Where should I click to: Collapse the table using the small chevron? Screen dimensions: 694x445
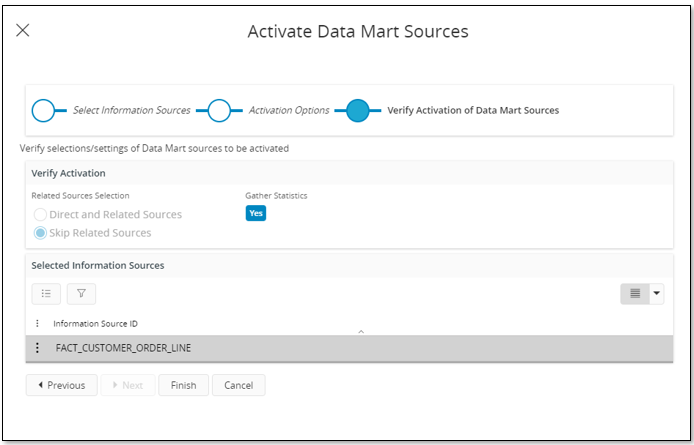coord(361,330)
